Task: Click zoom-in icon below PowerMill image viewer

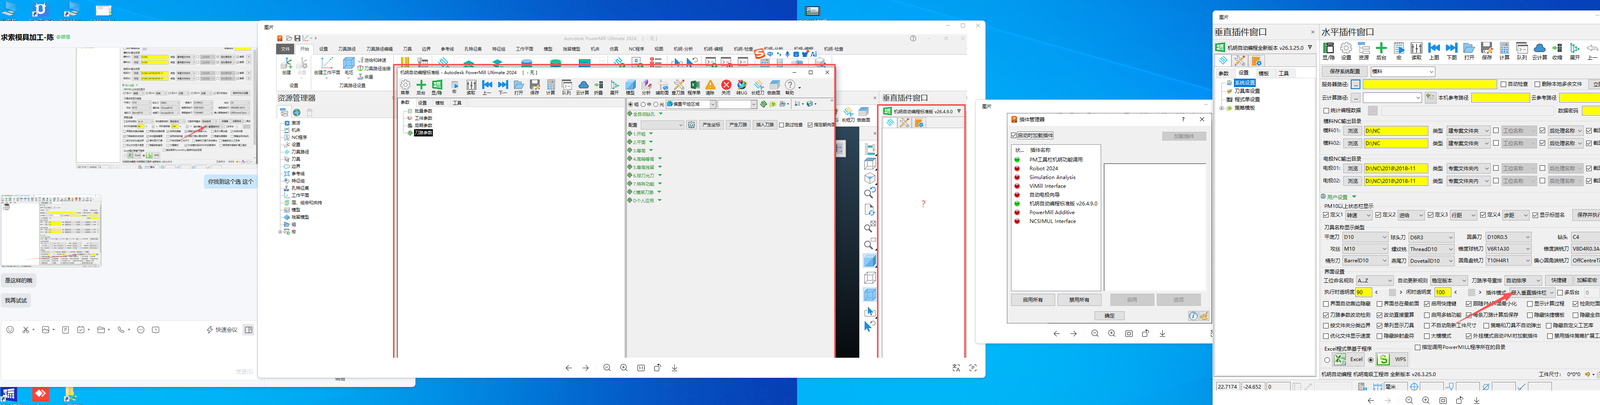Action: pos(624,368)
